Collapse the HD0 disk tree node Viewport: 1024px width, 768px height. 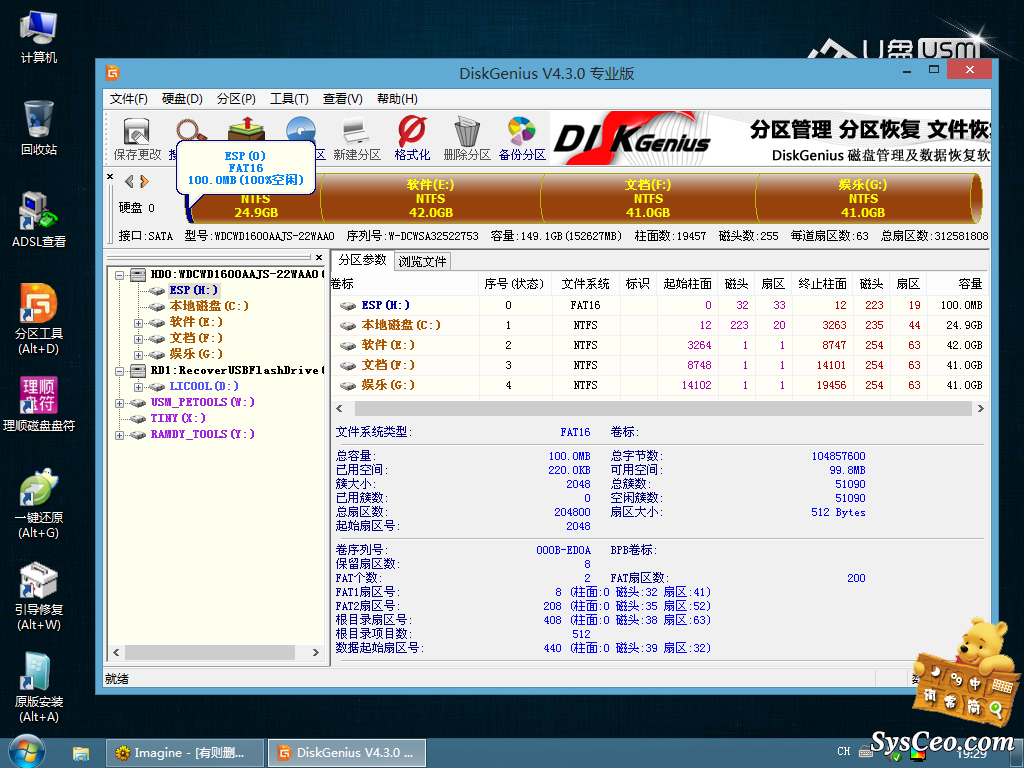120,275
